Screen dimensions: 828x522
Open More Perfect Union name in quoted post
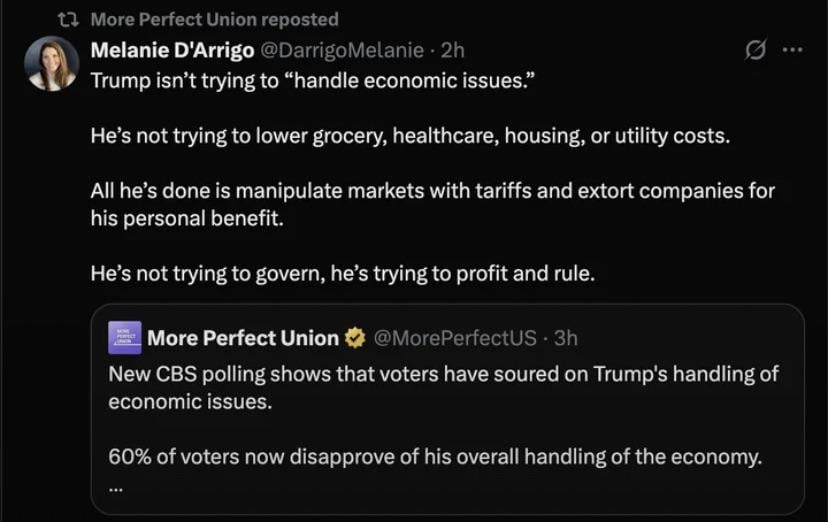pos(243,338)
